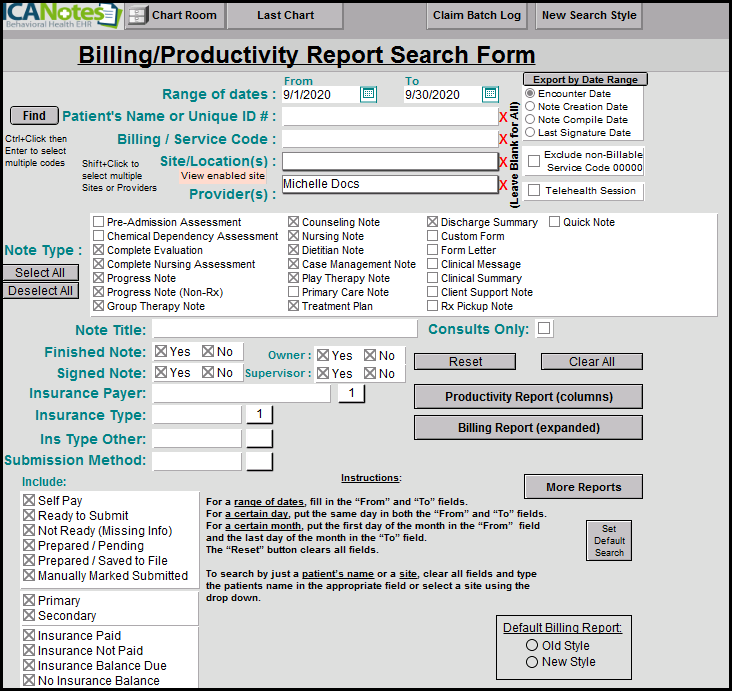Enable the Telehealth Session checkbox
This screenshot has width=732, height=691.
tap(534, 190)
